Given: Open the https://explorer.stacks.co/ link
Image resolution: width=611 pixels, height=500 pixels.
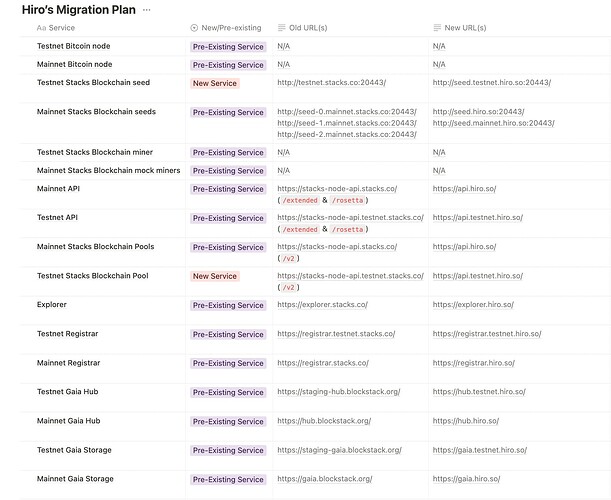Looking at the screenshot, I should [x=322, y=305].
